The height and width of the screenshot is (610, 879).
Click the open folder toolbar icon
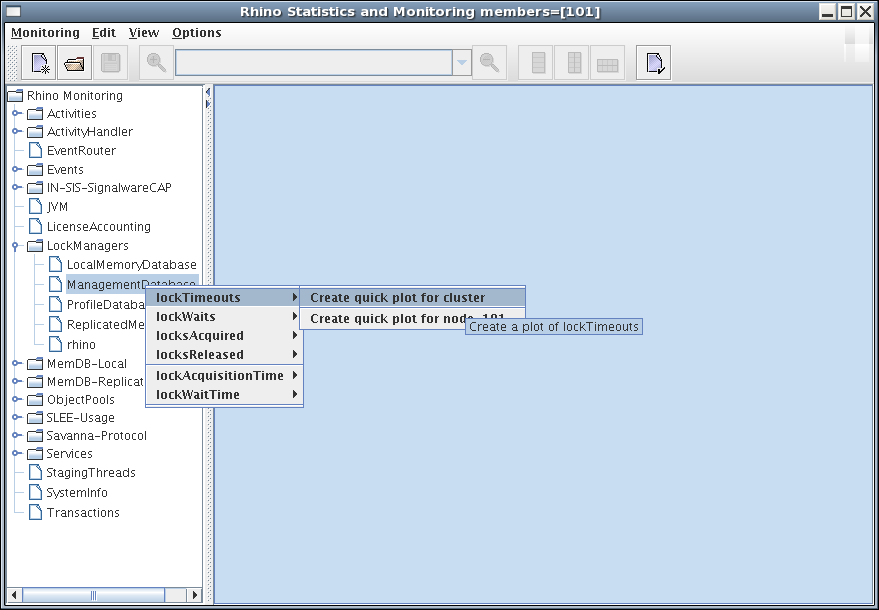(74, 63)
